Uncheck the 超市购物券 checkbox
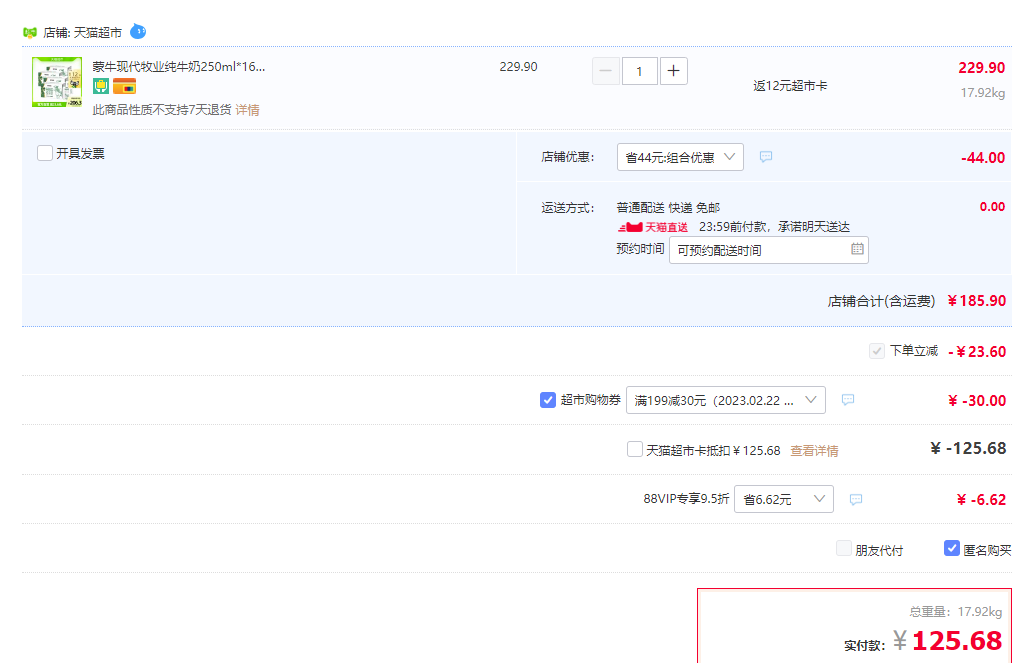The width and height of the screenshot is (1034, 663). point(547,400)
